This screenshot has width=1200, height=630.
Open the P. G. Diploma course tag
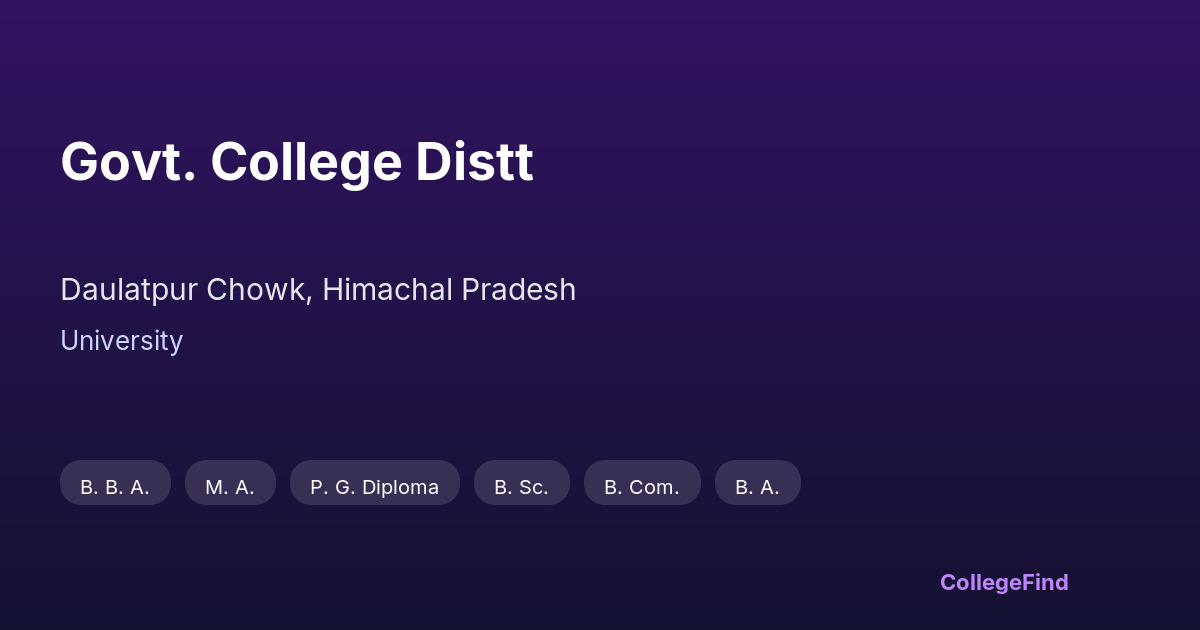coord(374,487)
